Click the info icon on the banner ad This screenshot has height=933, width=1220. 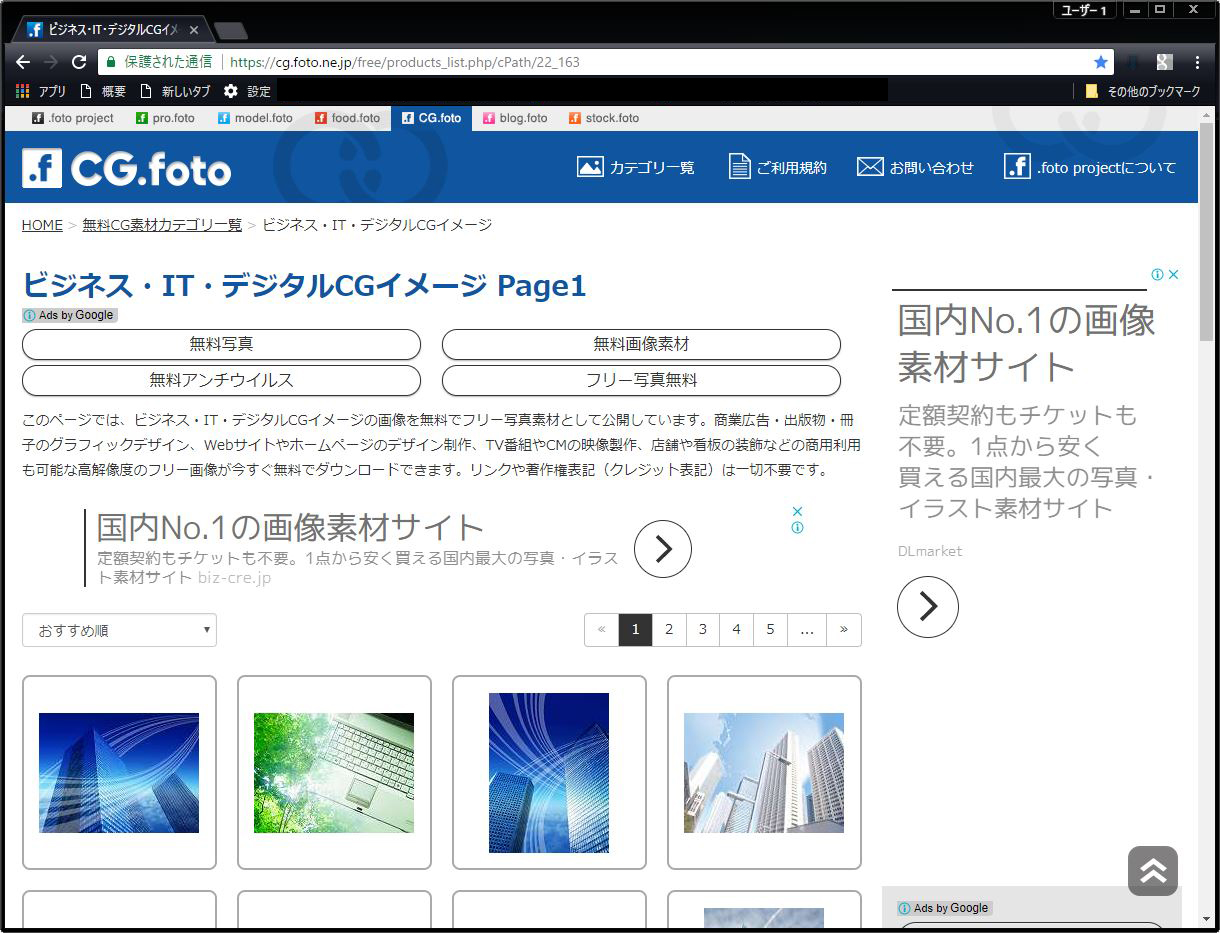(797, 527)
